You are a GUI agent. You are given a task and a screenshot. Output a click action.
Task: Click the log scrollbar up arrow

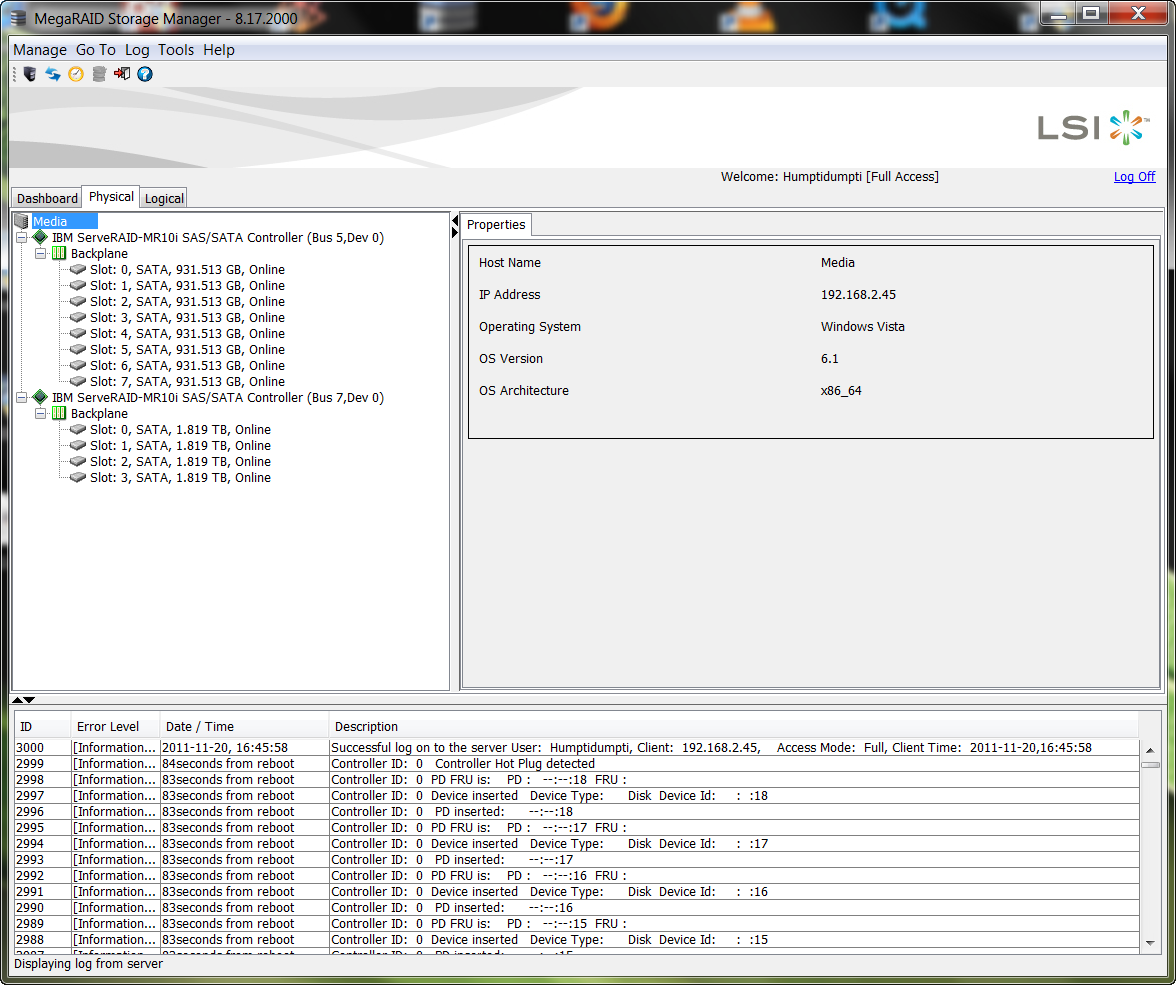tap(1150, 750)
